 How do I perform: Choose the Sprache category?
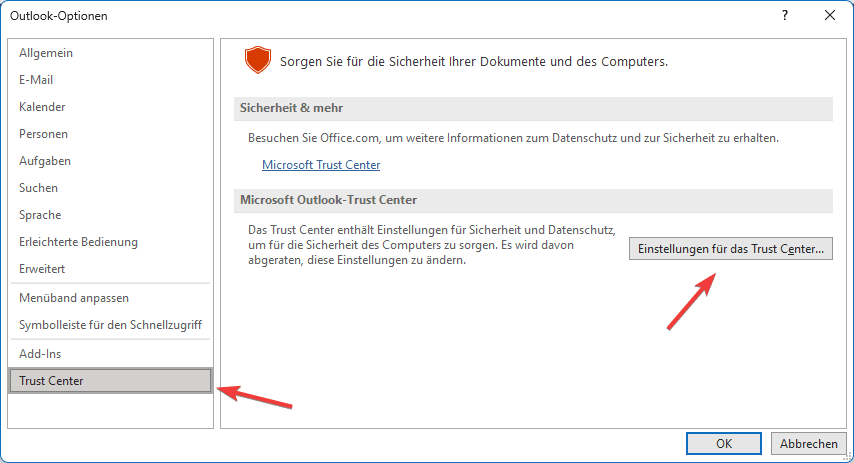coord(40,215)
